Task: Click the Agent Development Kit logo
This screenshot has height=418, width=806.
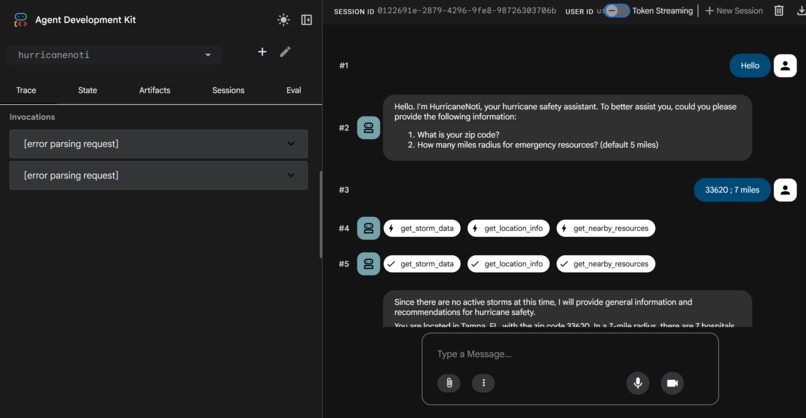Action: point(21,20)
